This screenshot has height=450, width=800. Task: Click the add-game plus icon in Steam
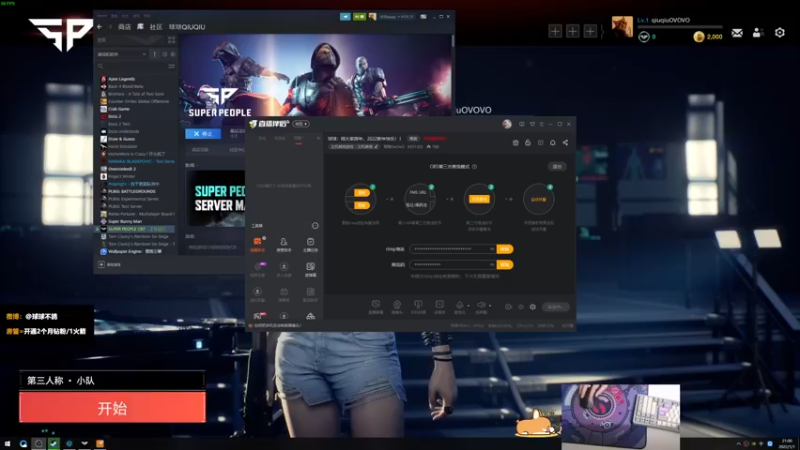[x=101, y=264]
